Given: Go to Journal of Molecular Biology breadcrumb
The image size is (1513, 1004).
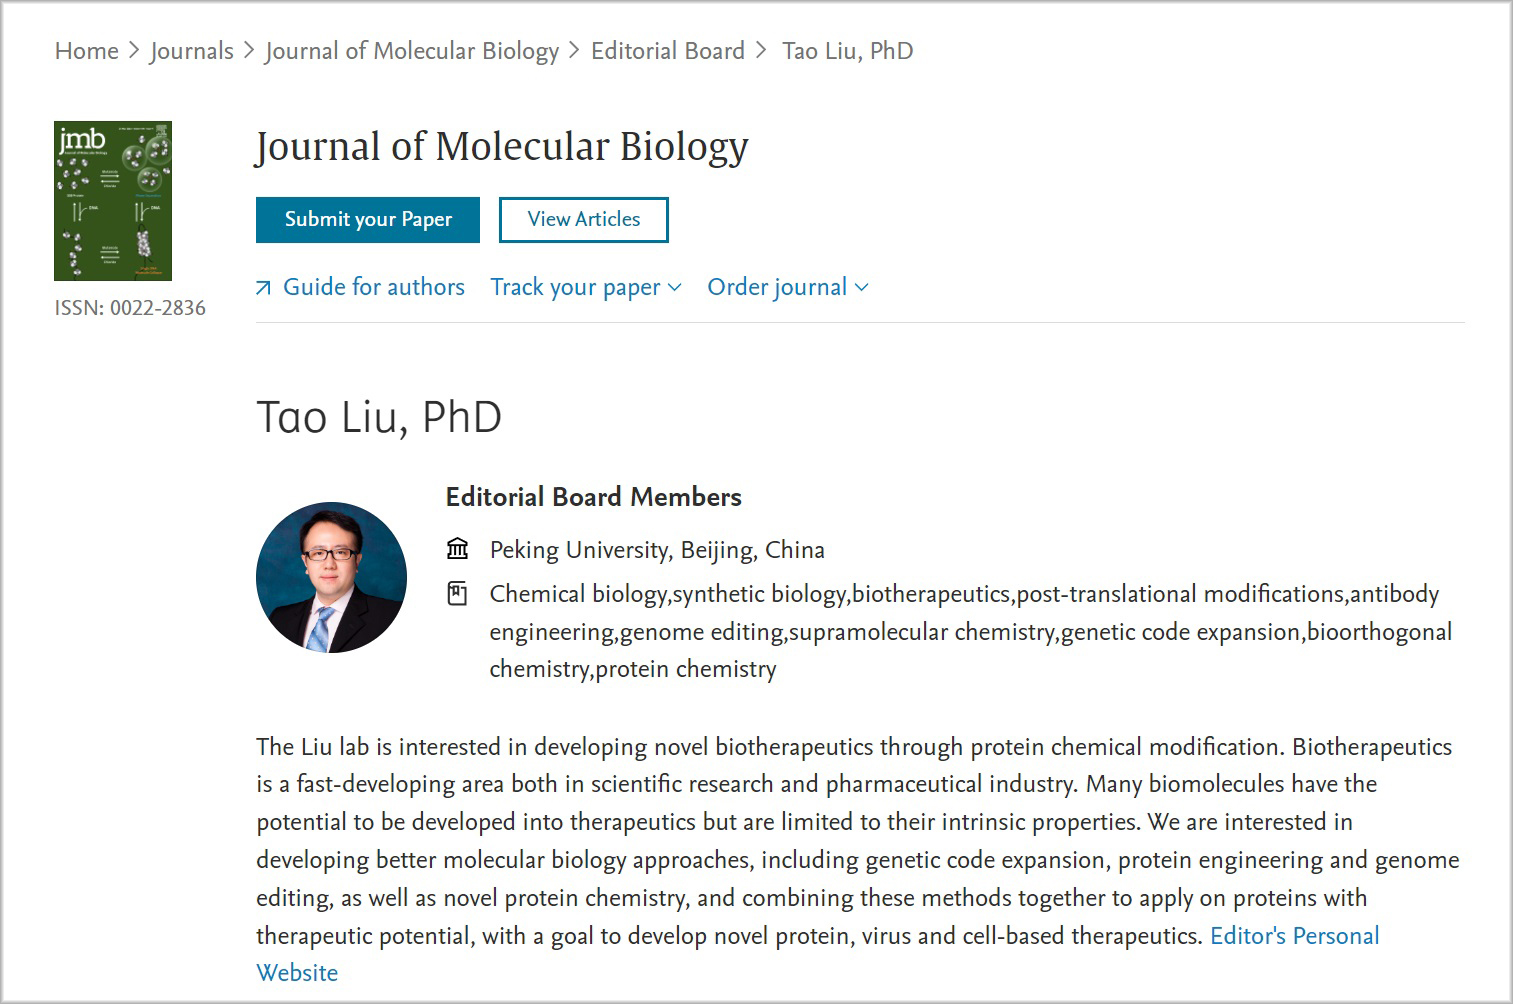Looking at the screenshot, I should click(x=412, y=51).
